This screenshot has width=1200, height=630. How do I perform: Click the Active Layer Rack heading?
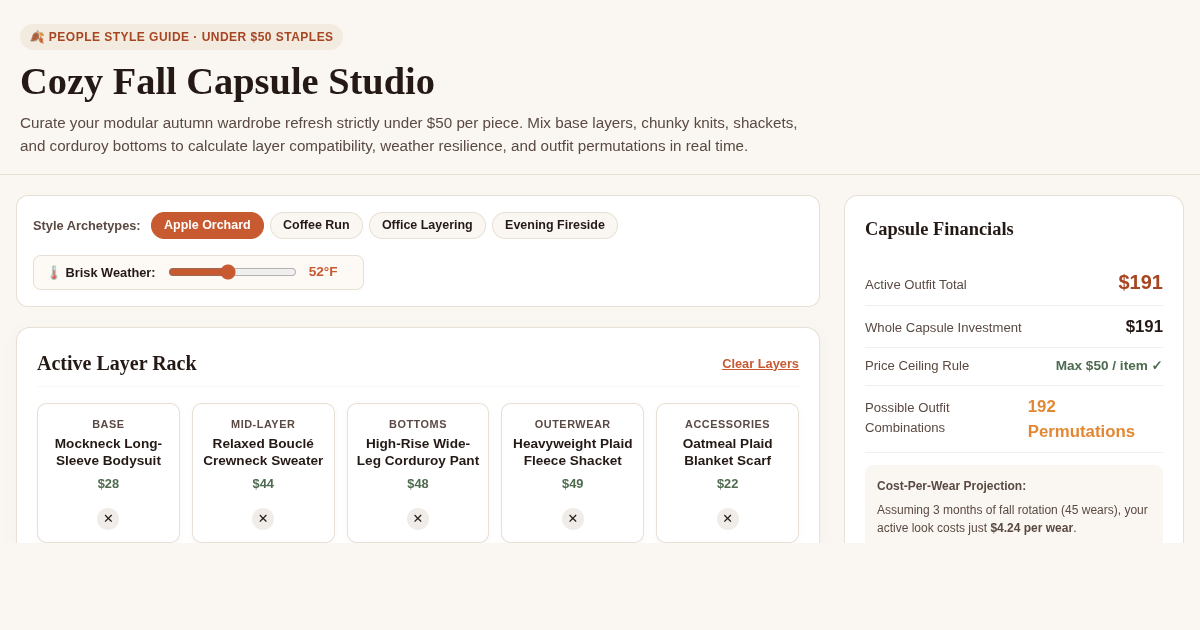[x=117, y=363]
